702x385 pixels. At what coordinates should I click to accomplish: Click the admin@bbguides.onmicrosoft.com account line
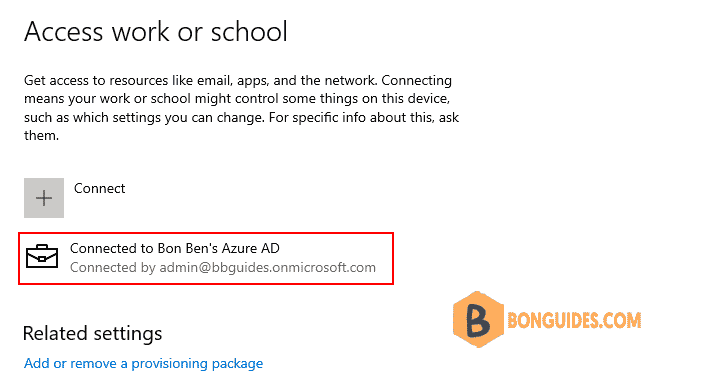tap(223, 267)
